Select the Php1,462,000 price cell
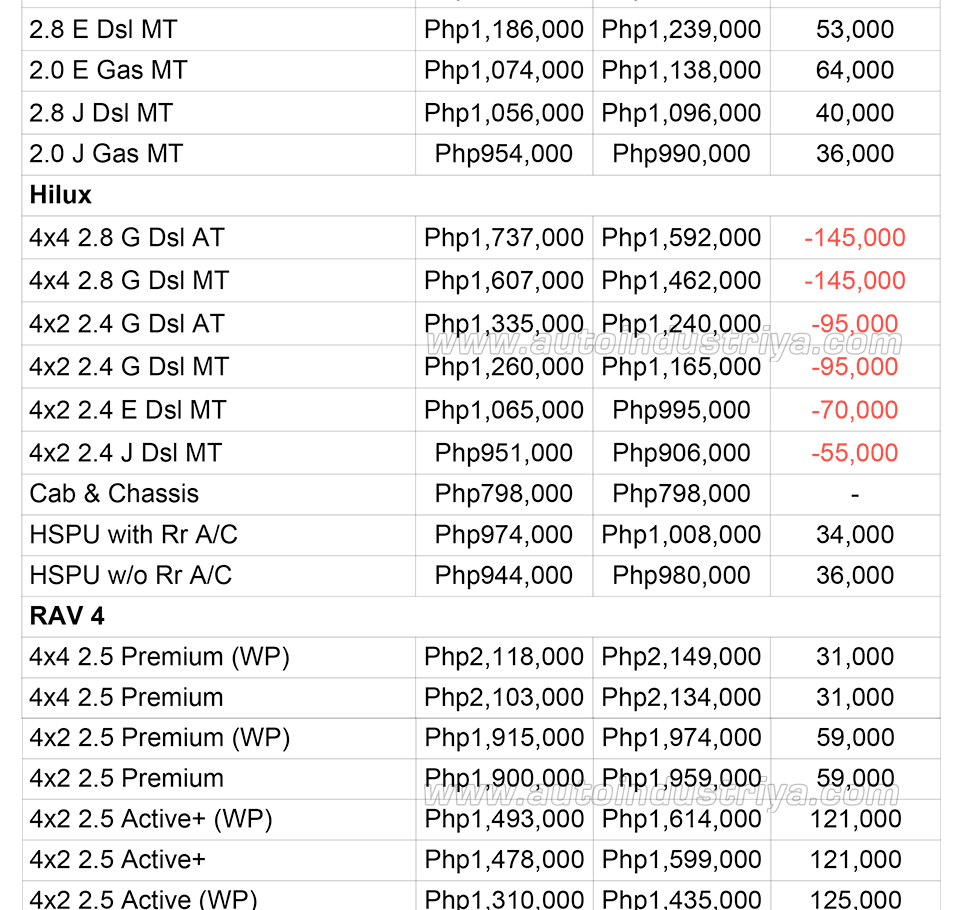 pyautogui.click(x=681, y=280)
